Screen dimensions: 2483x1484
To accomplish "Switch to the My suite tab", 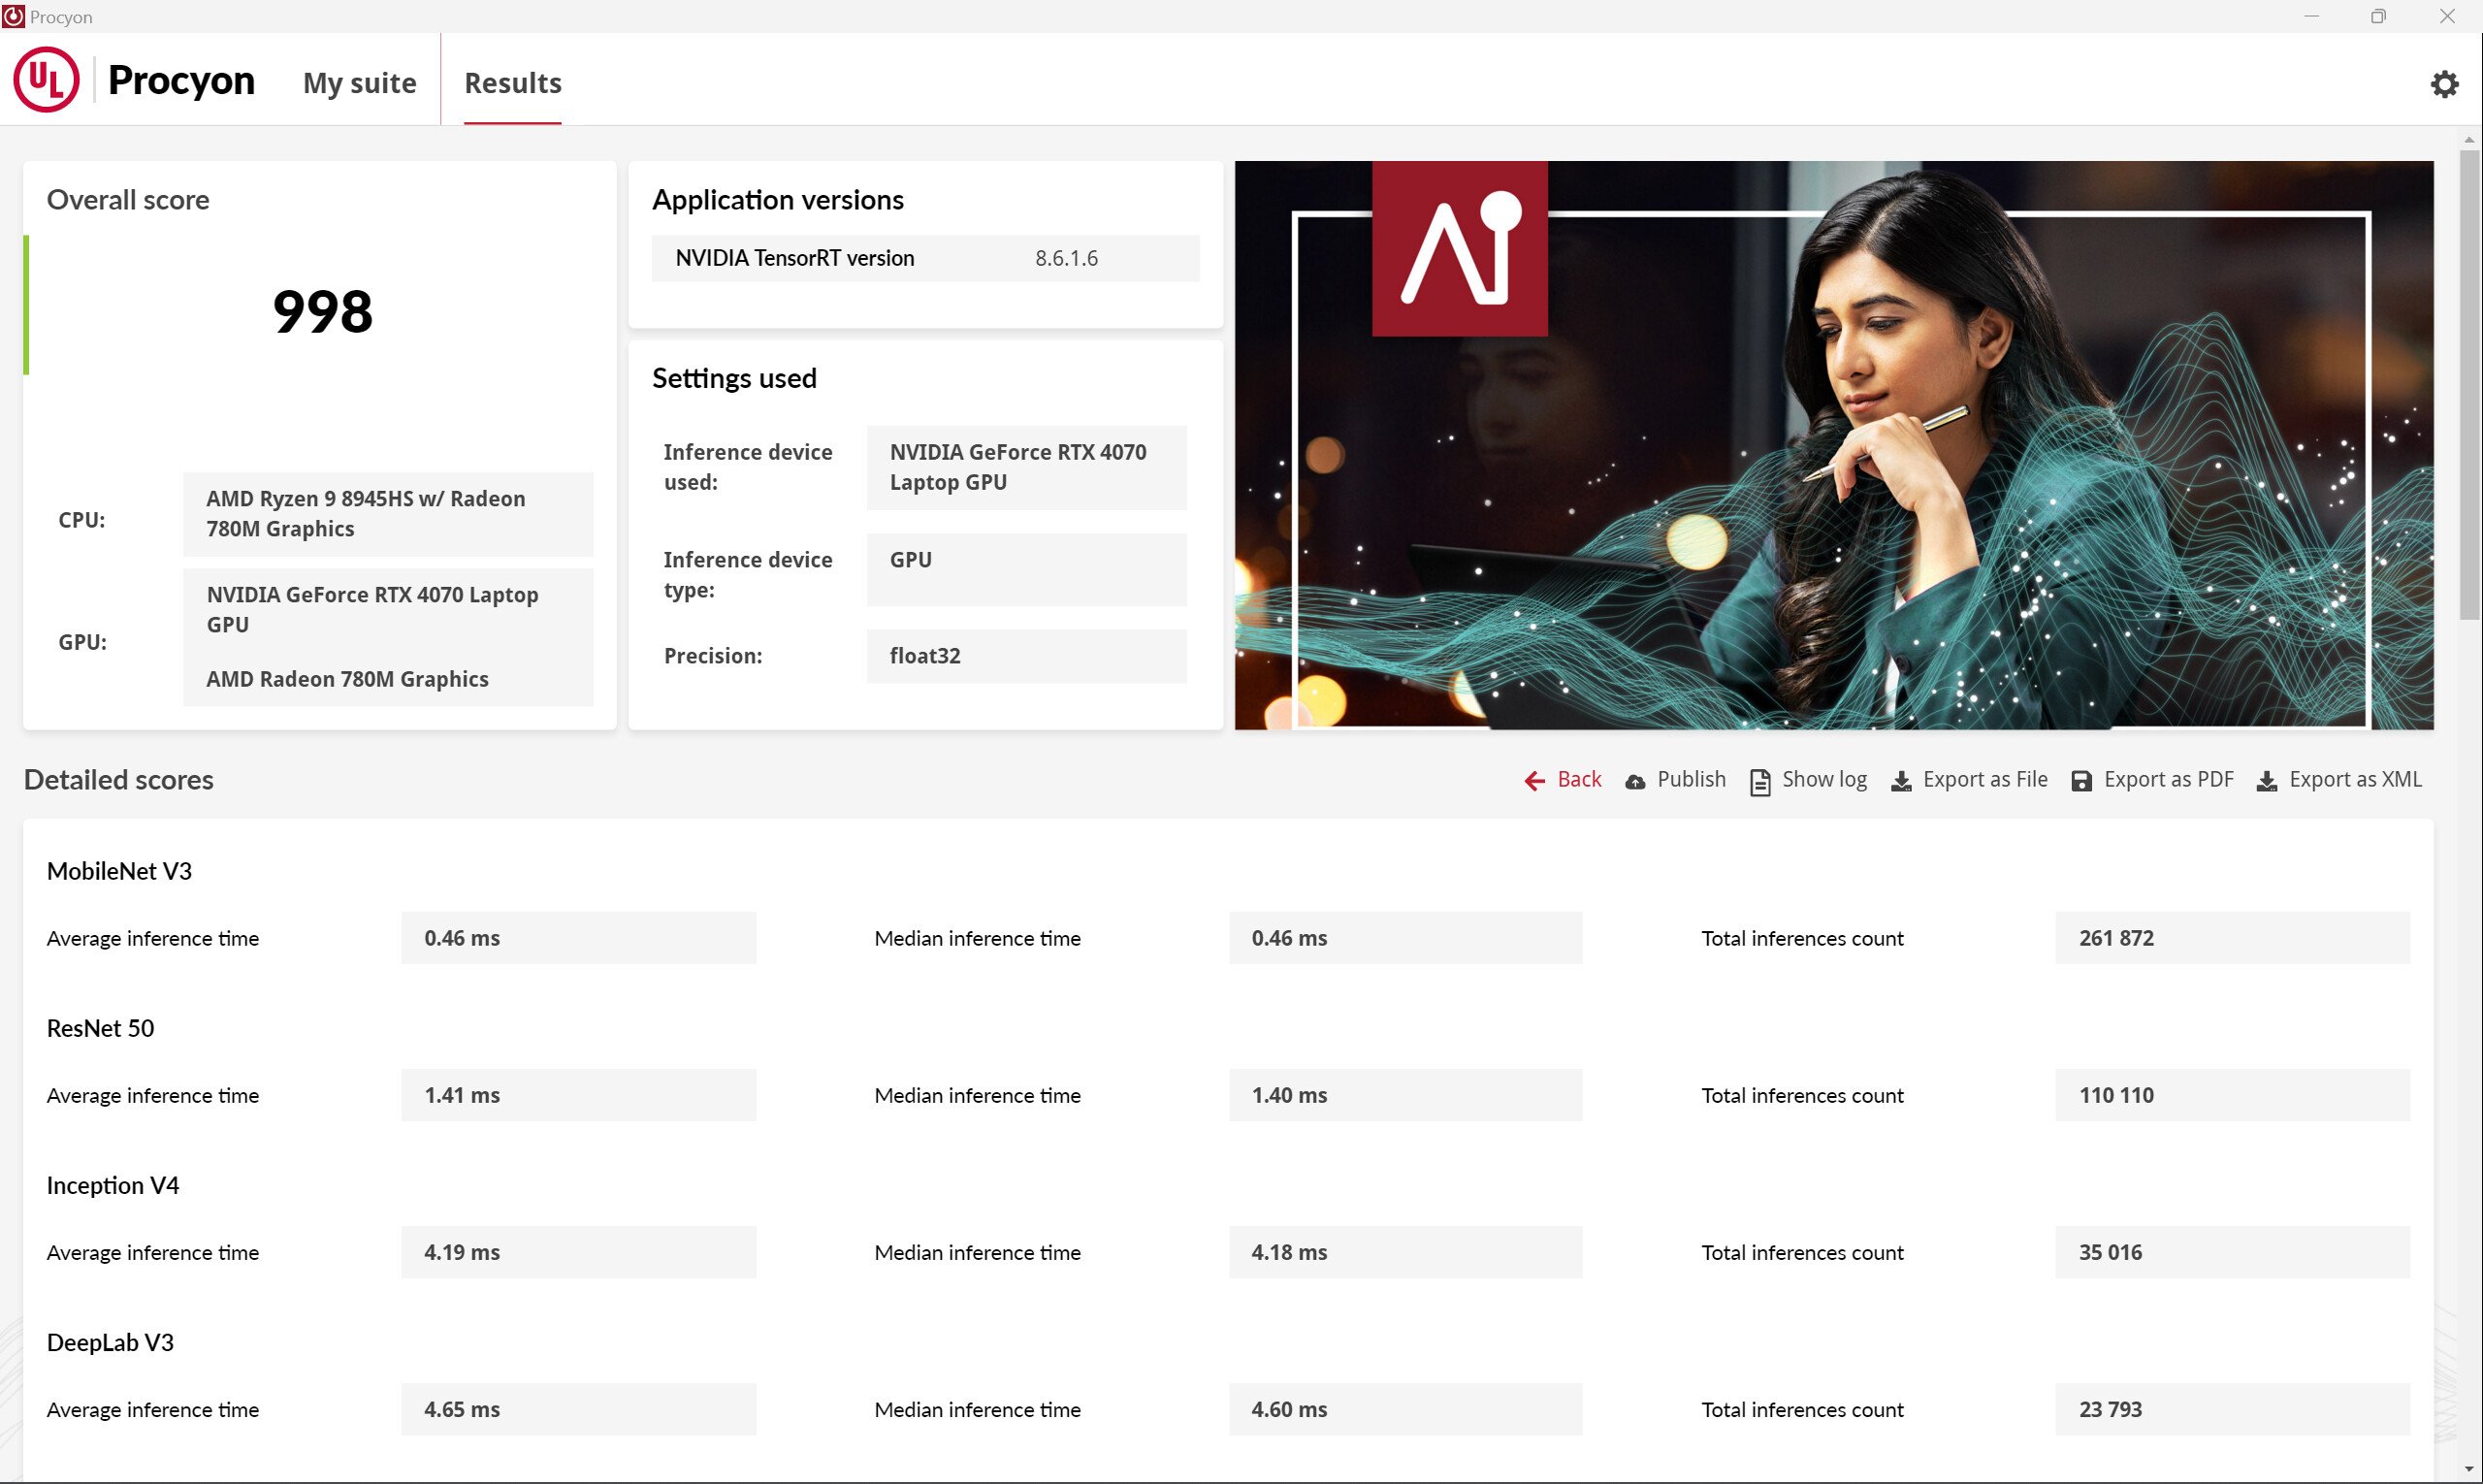I will 359,83.
